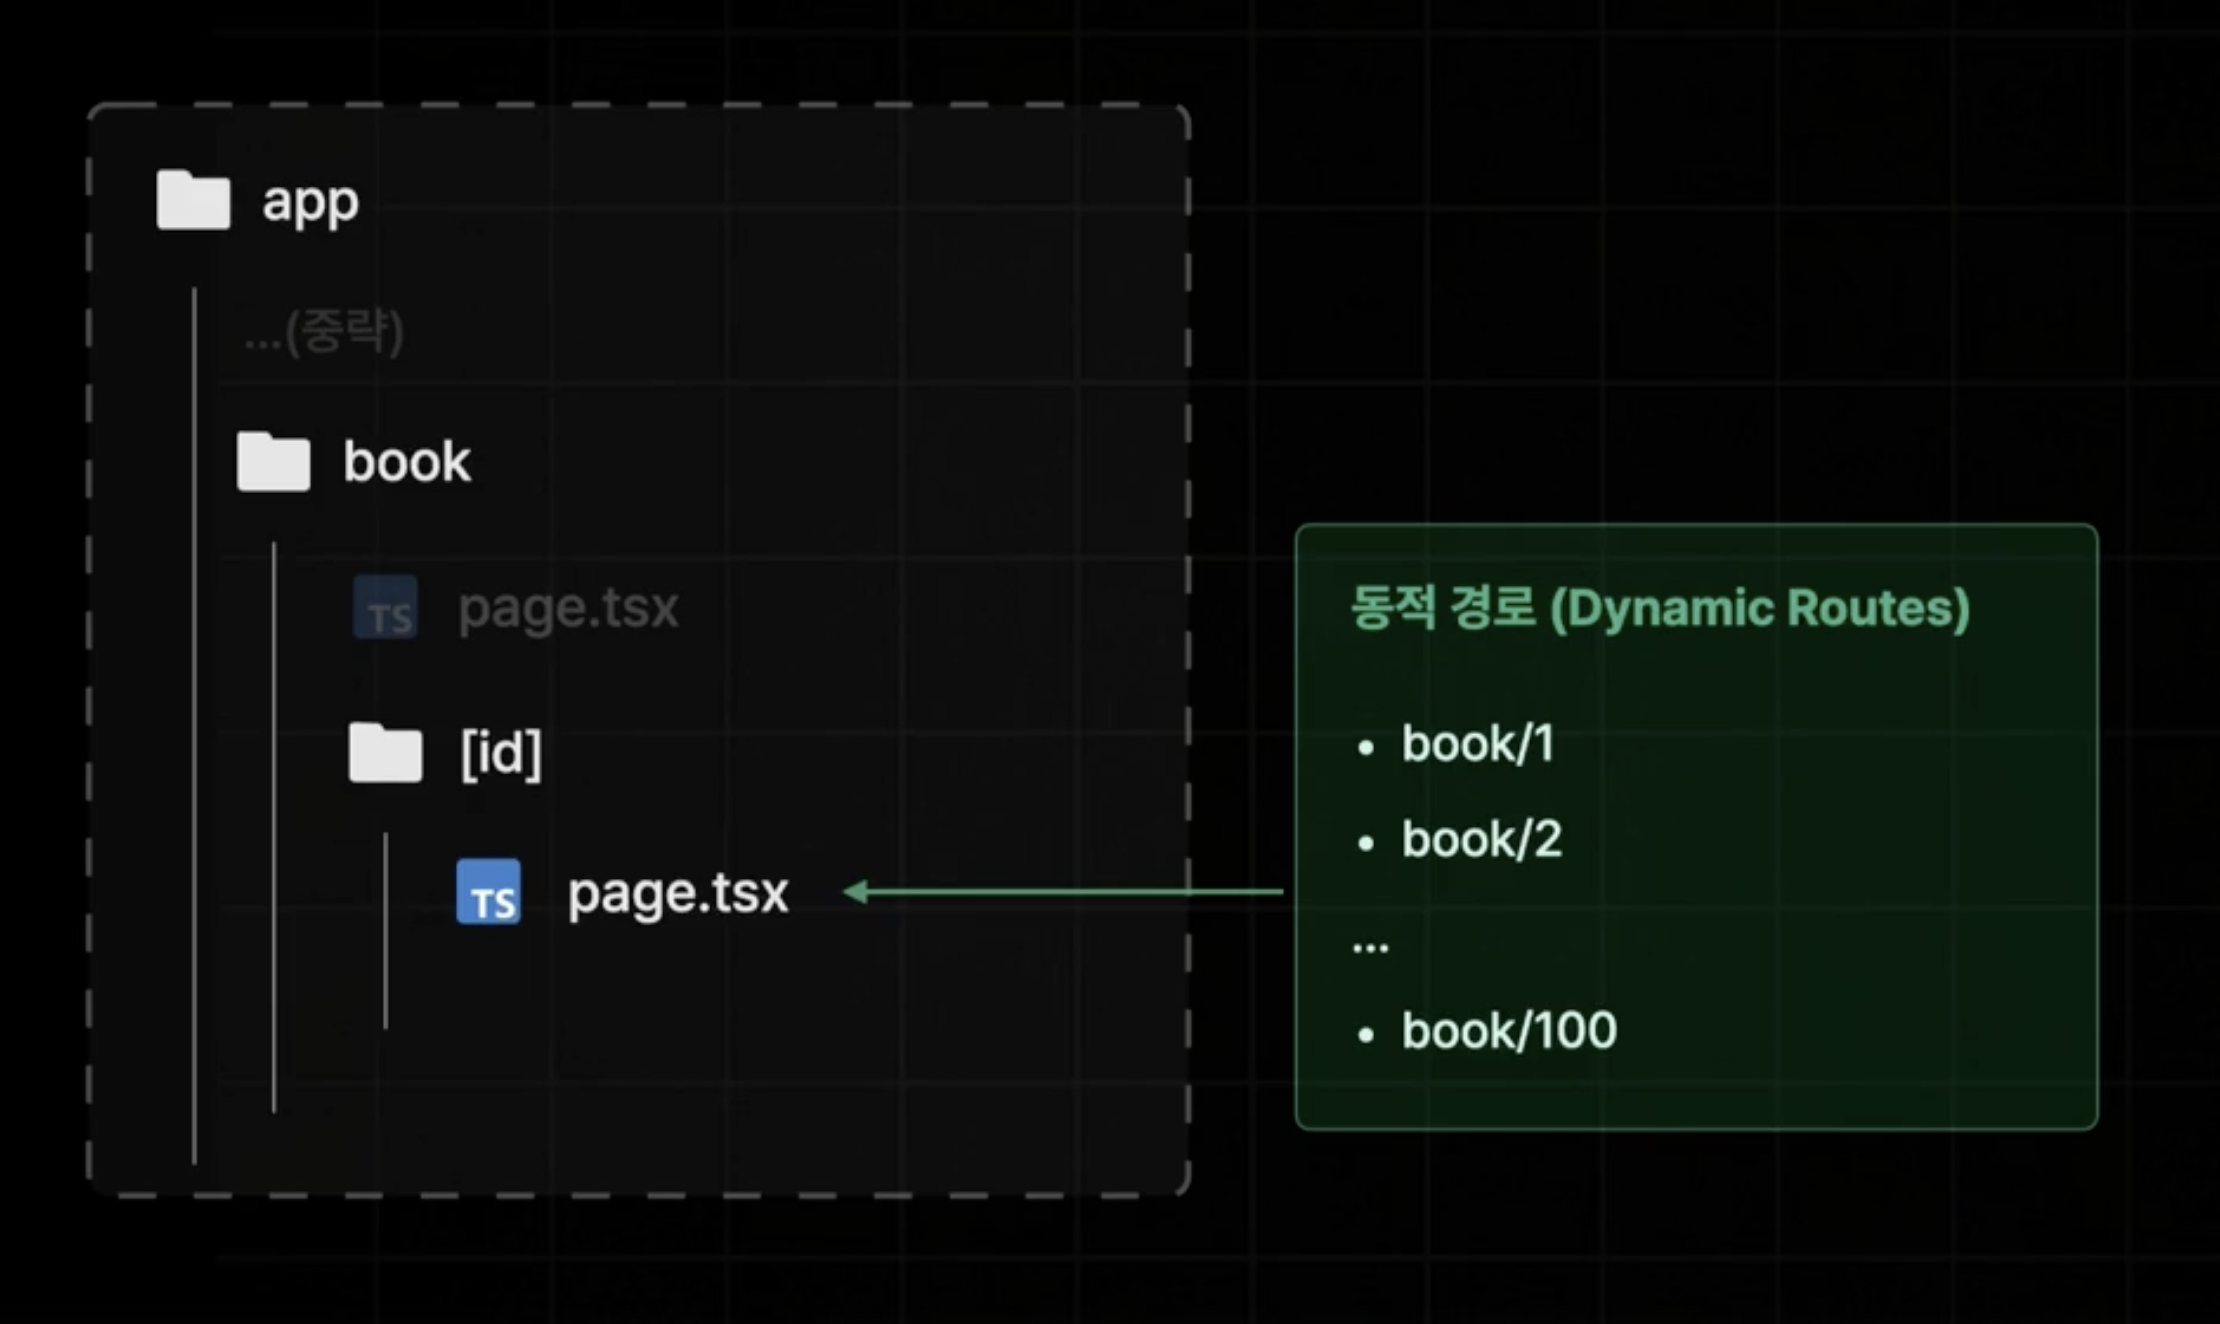Click the bright blue TS file icon

(488, 891)
